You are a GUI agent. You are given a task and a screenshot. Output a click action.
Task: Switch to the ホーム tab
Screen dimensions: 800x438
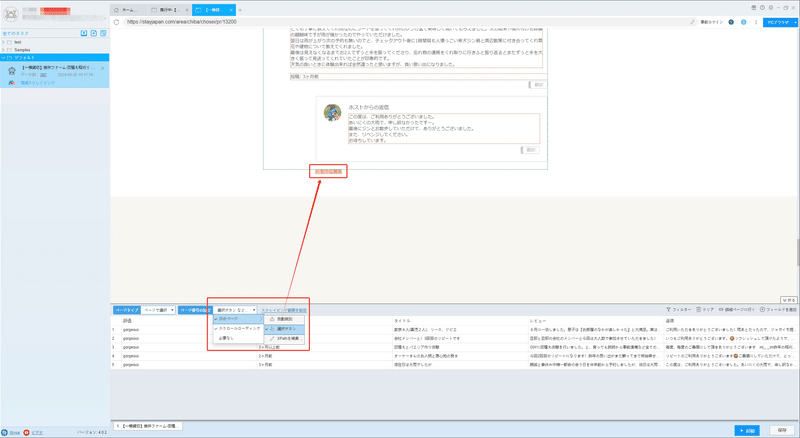click(128, 10)
